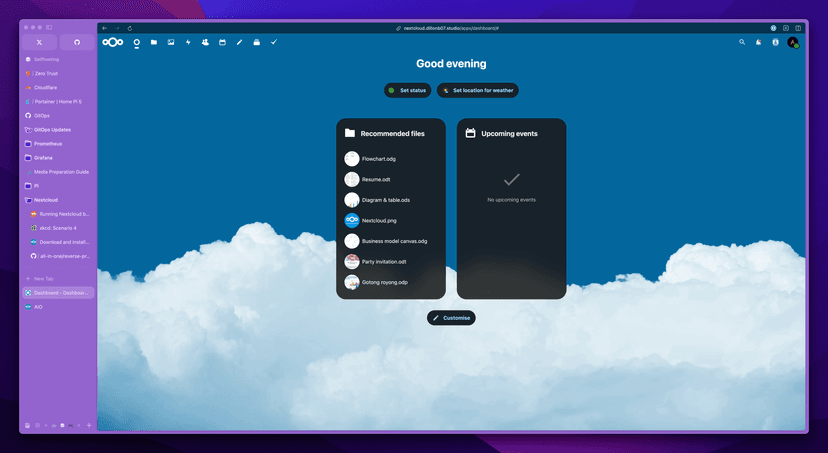This screenshot has height=453, width=828.
Task: Open the Activity lightning bolt icon
Action: [x=188, y=42]
